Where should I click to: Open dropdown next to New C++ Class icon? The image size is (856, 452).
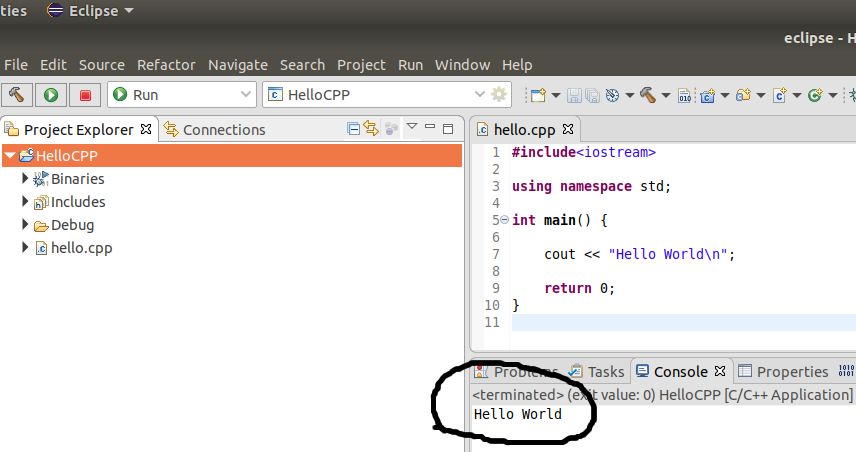click(x=833, y=96)
